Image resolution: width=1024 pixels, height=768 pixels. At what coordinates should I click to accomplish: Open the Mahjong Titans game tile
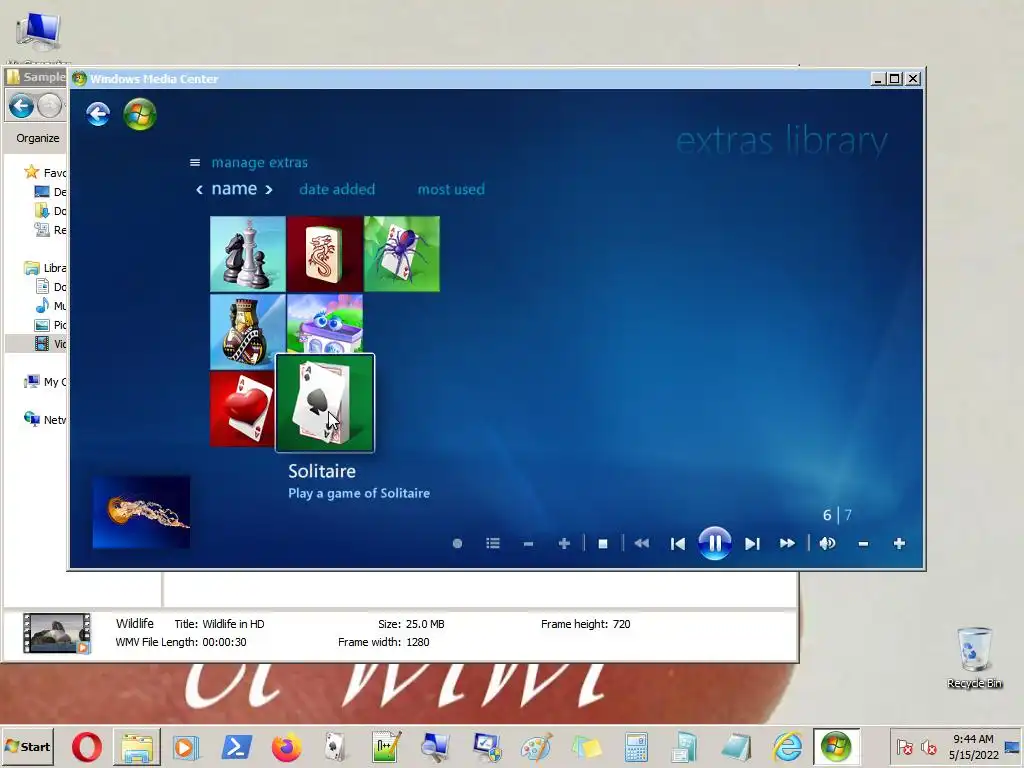(325, 254)
